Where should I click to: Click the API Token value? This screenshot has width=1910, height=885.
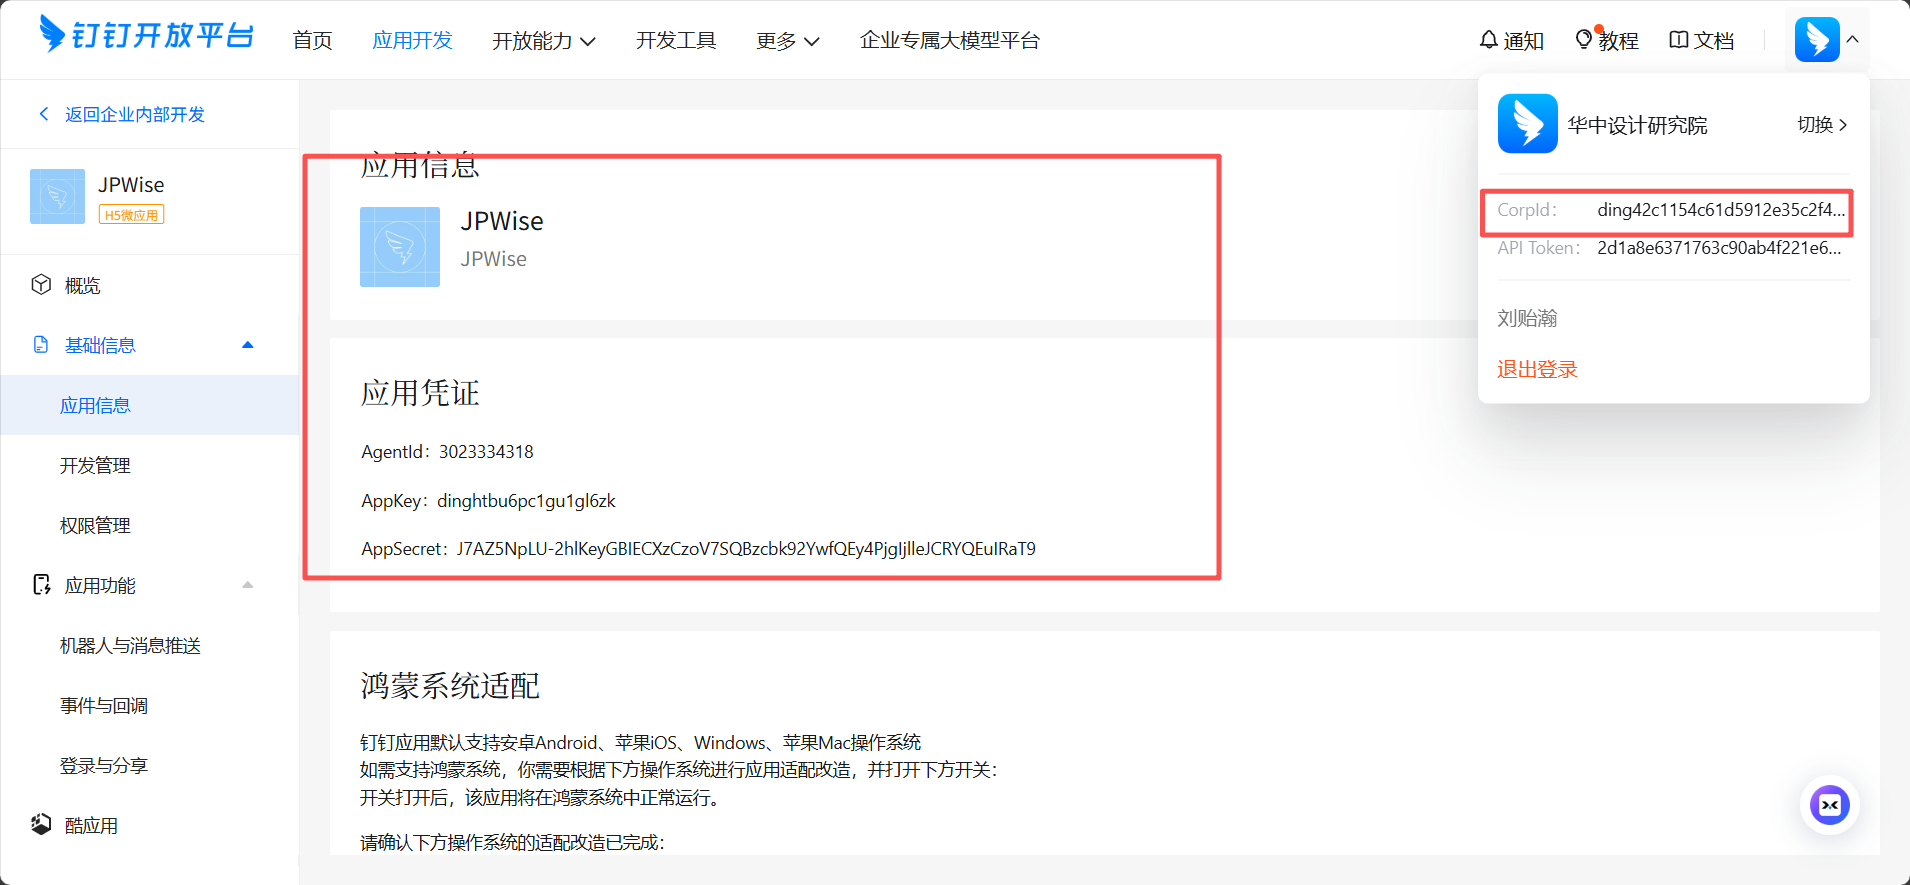point(1719,248)
